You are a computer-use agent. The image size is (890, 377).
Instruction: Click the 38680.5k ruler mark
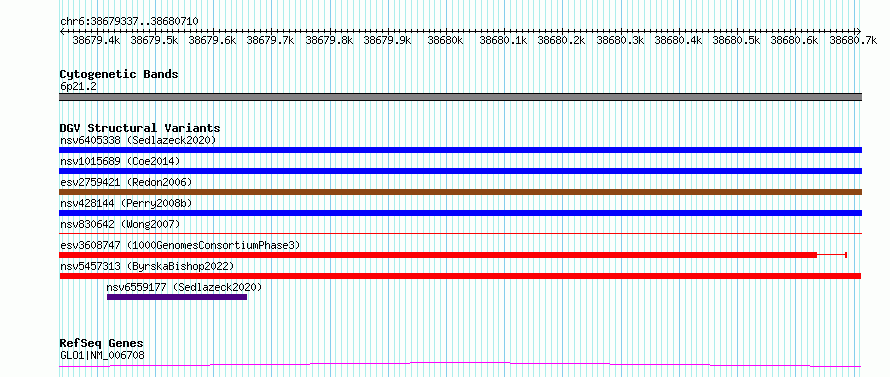[737, 40]
